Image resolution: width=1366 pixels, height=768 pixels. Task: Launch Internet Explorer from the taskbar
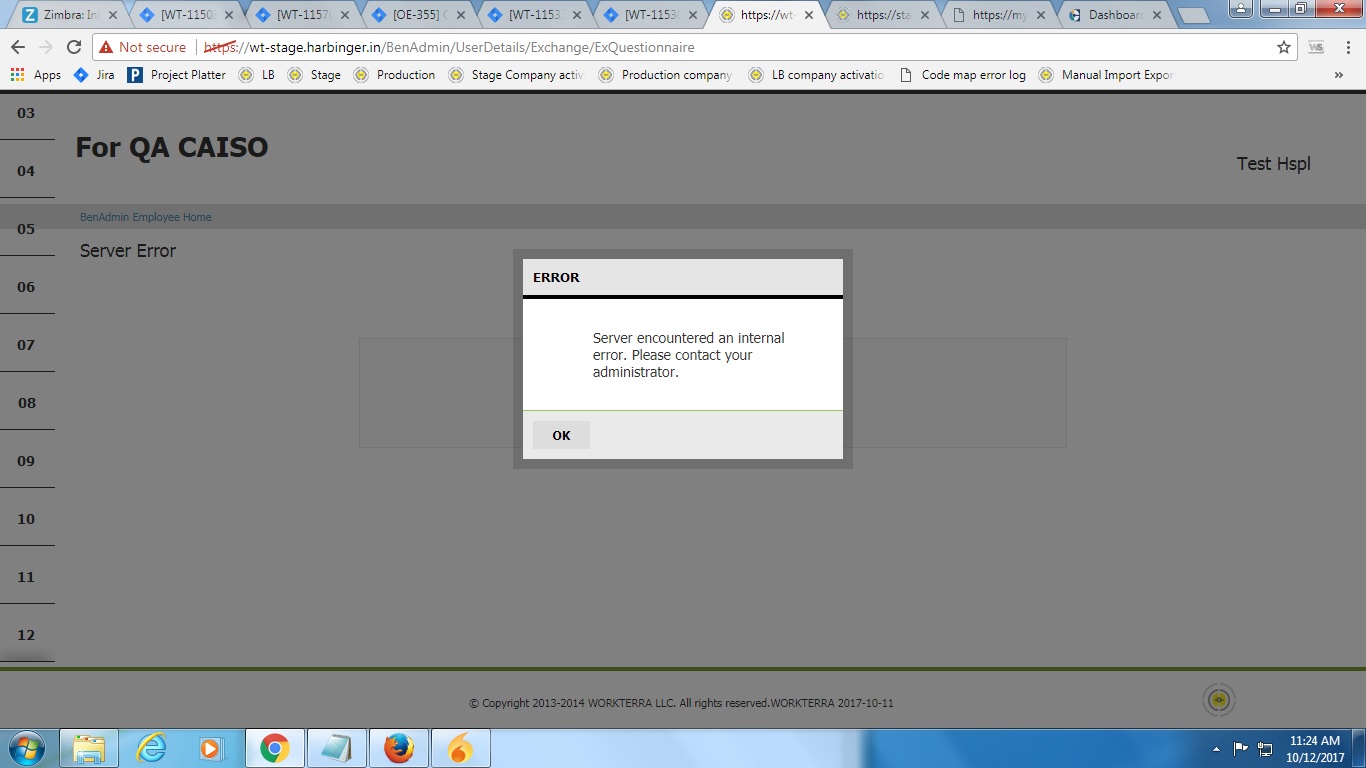point(151,748)
